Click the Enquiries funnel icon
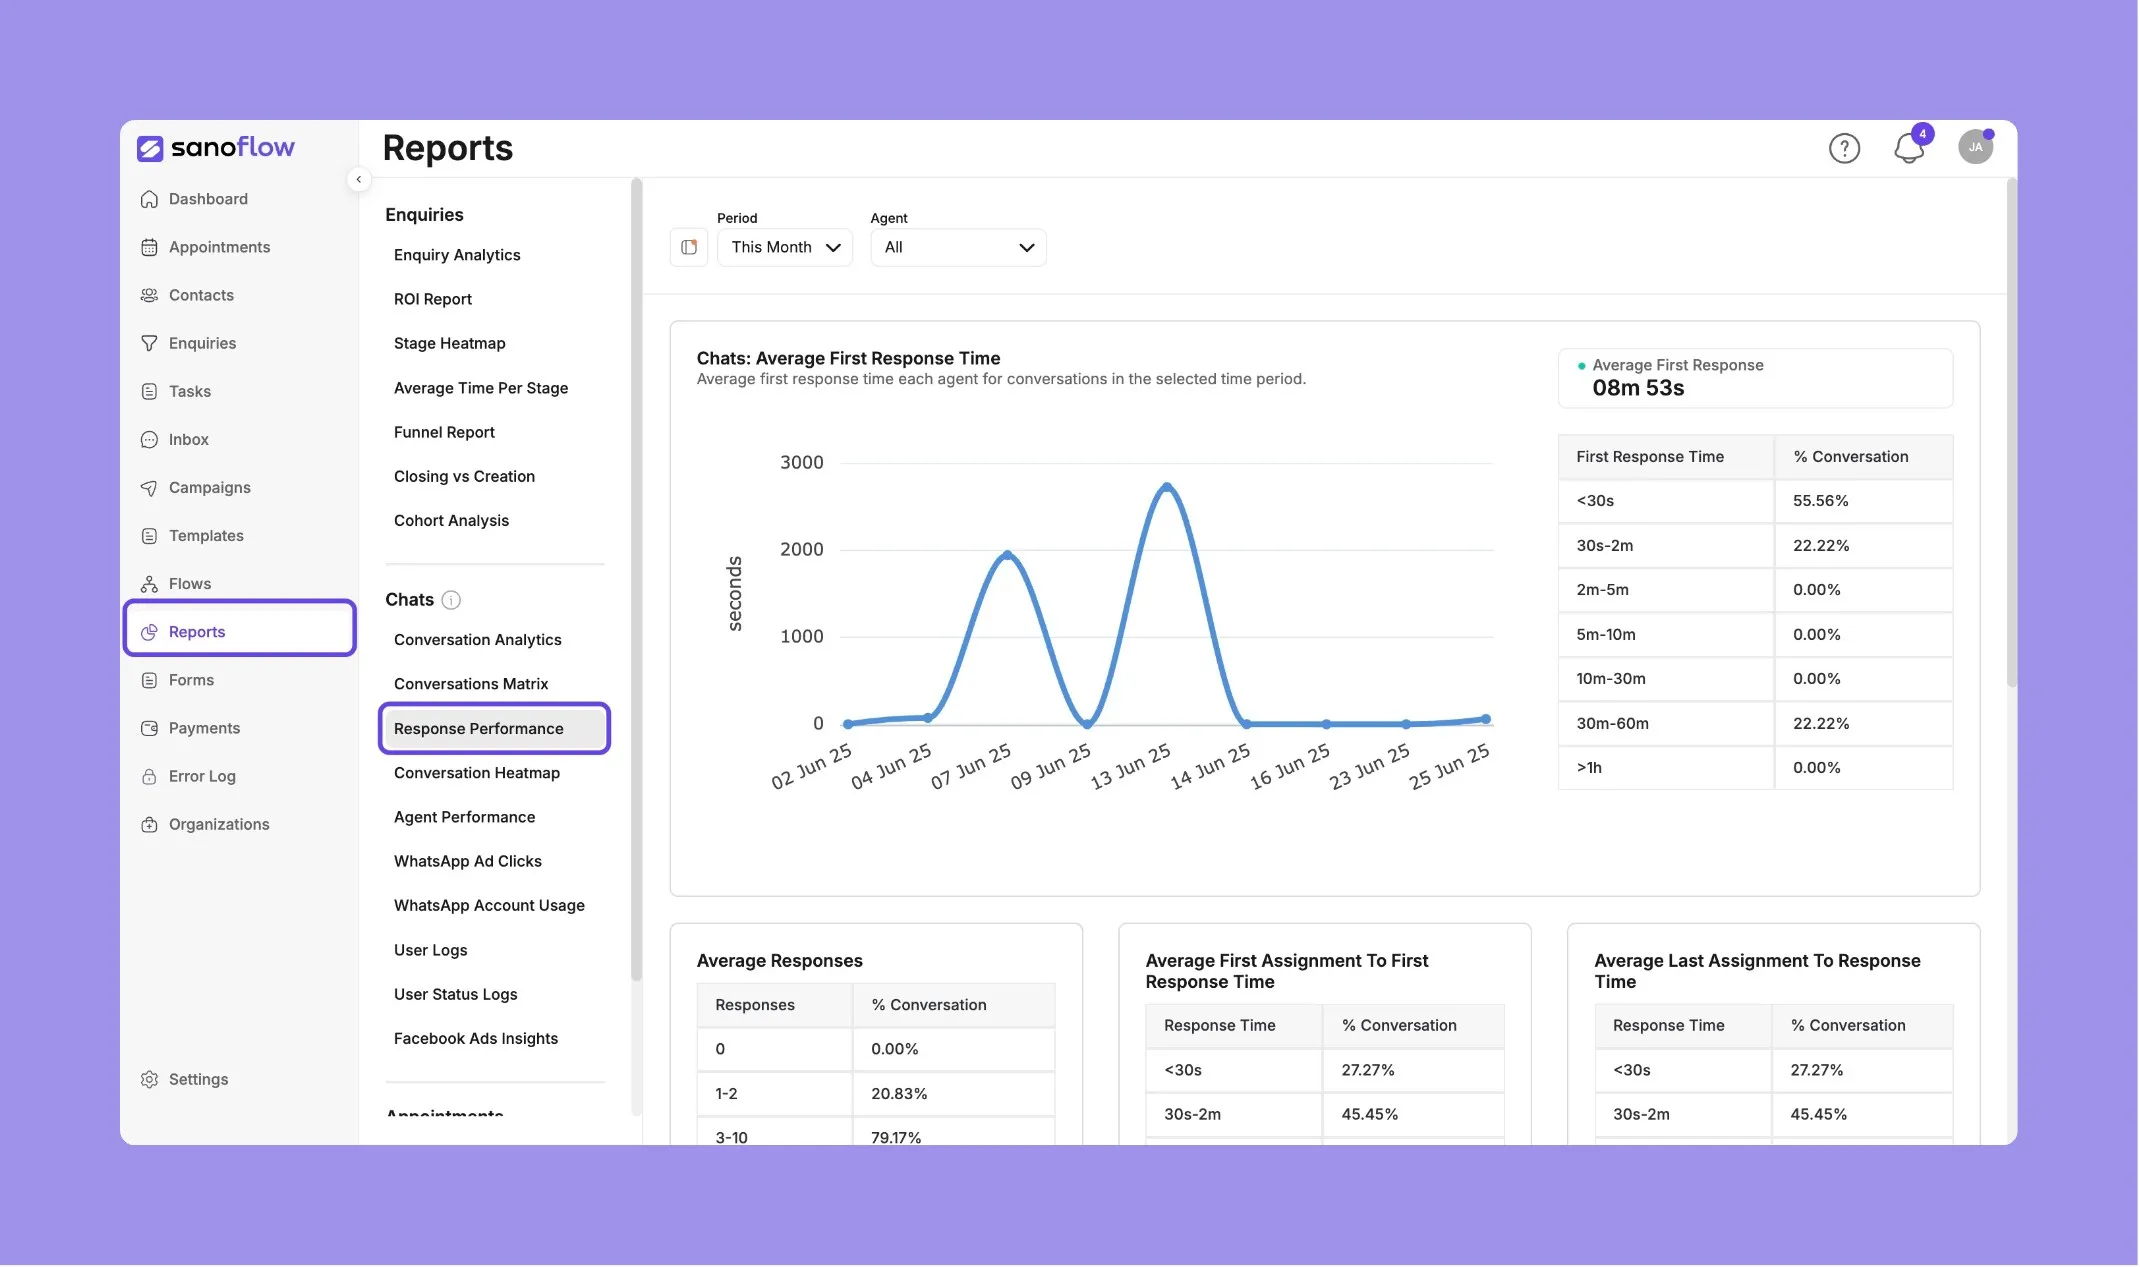Image resolution: width=2140 pixels, height=1267 pixels. click(149, 343)
